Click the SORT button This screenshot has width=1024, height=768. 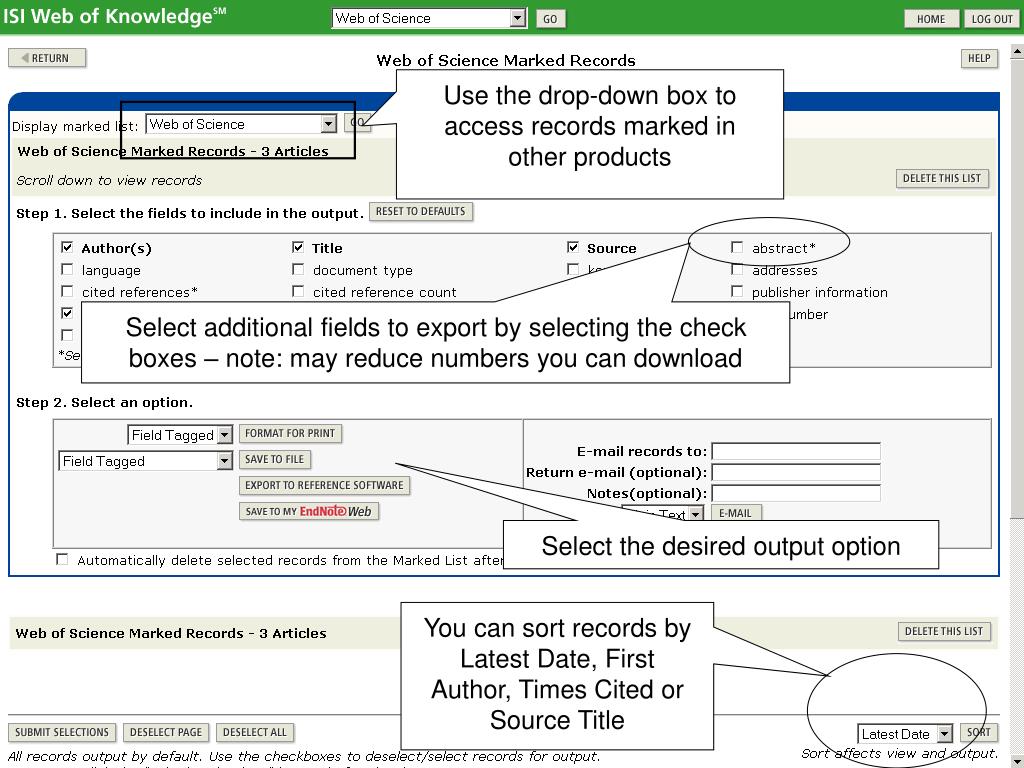click(978, 733)
